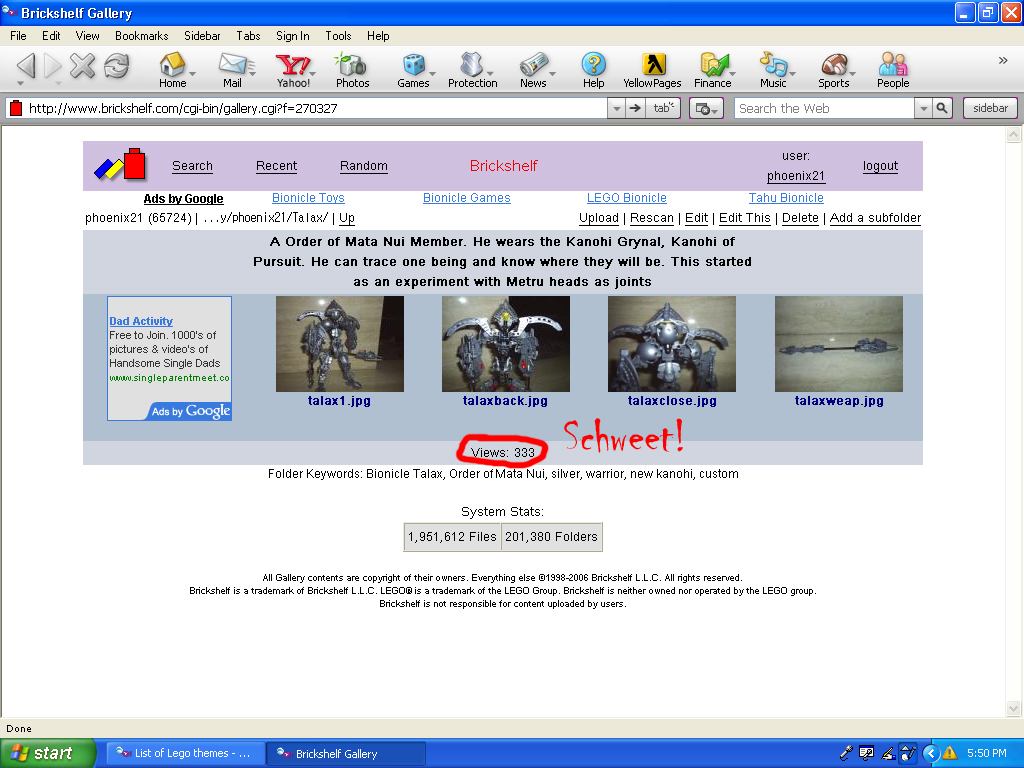Click the Windows start button
The width and height of the screenshot is (1024, 768).
(x=48, y=753)
